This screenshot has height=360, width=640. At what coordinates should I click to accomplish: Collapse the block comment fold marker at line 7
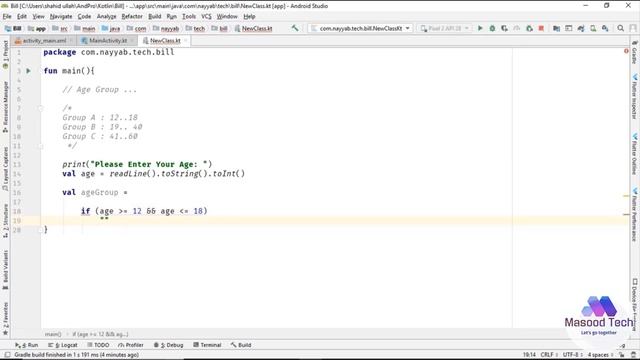pos(40,108)
